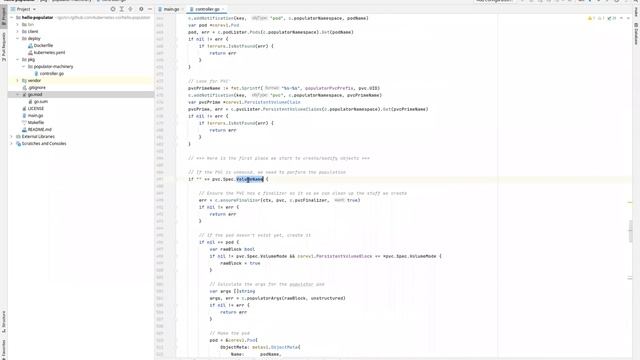Click the locate opened file target icon

(x=113, y=9)
